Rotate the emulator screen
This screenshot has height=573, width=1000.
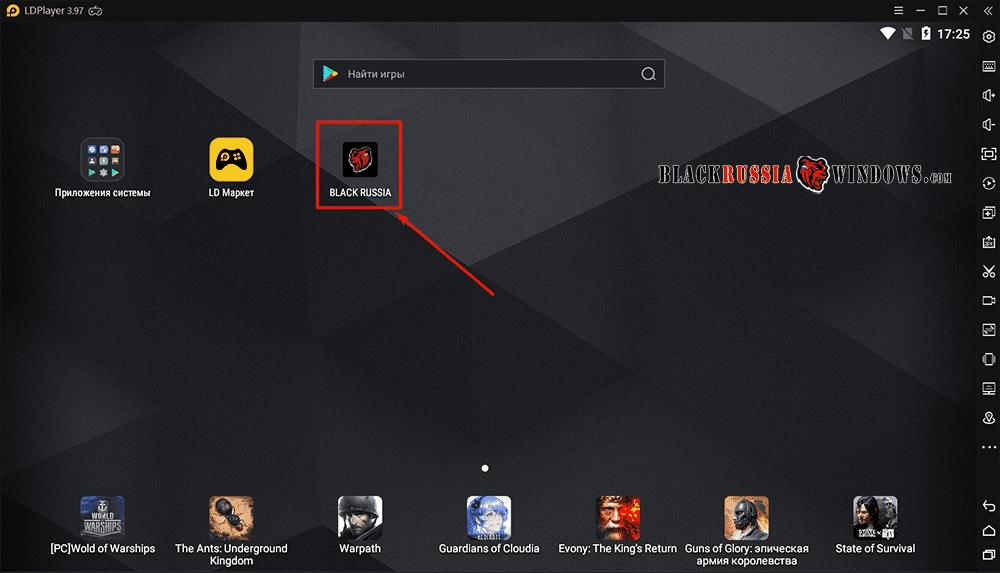point(989,359)
